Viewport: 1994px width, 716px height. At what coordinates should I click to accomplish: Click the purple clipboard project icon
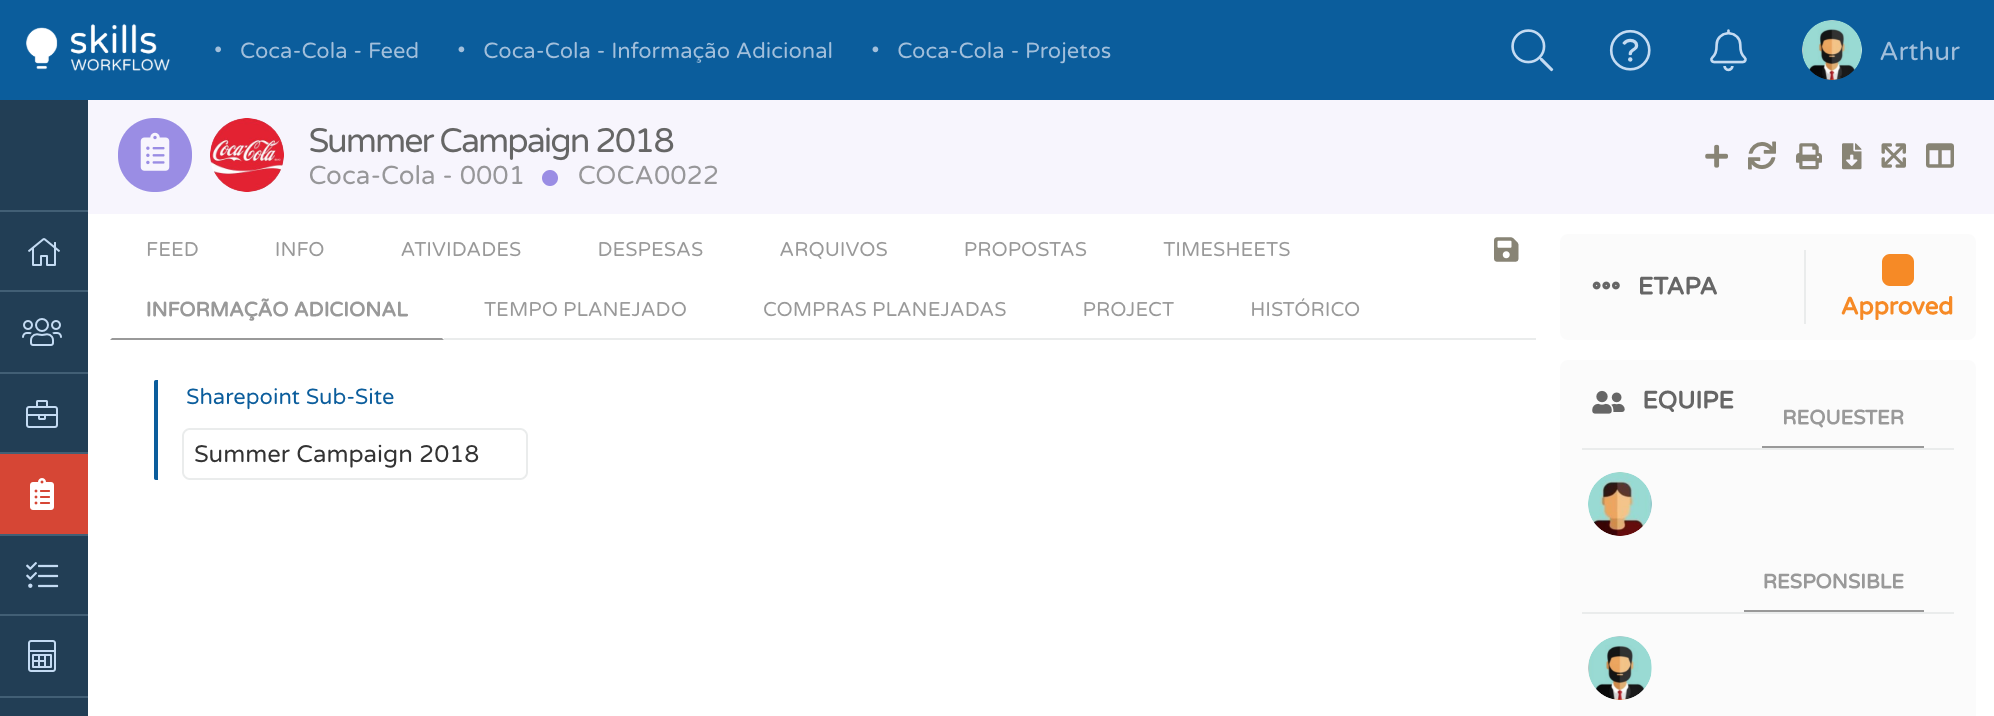pos(155,155)
